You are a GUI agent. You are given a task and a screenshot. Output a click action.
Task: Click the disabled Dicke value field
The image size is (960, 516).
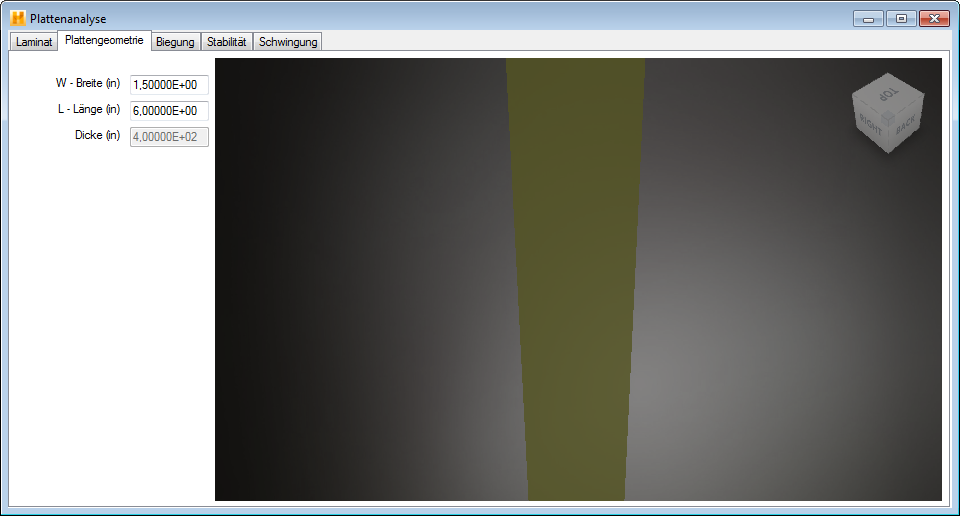pyautogui.click(x=169, y=136)
